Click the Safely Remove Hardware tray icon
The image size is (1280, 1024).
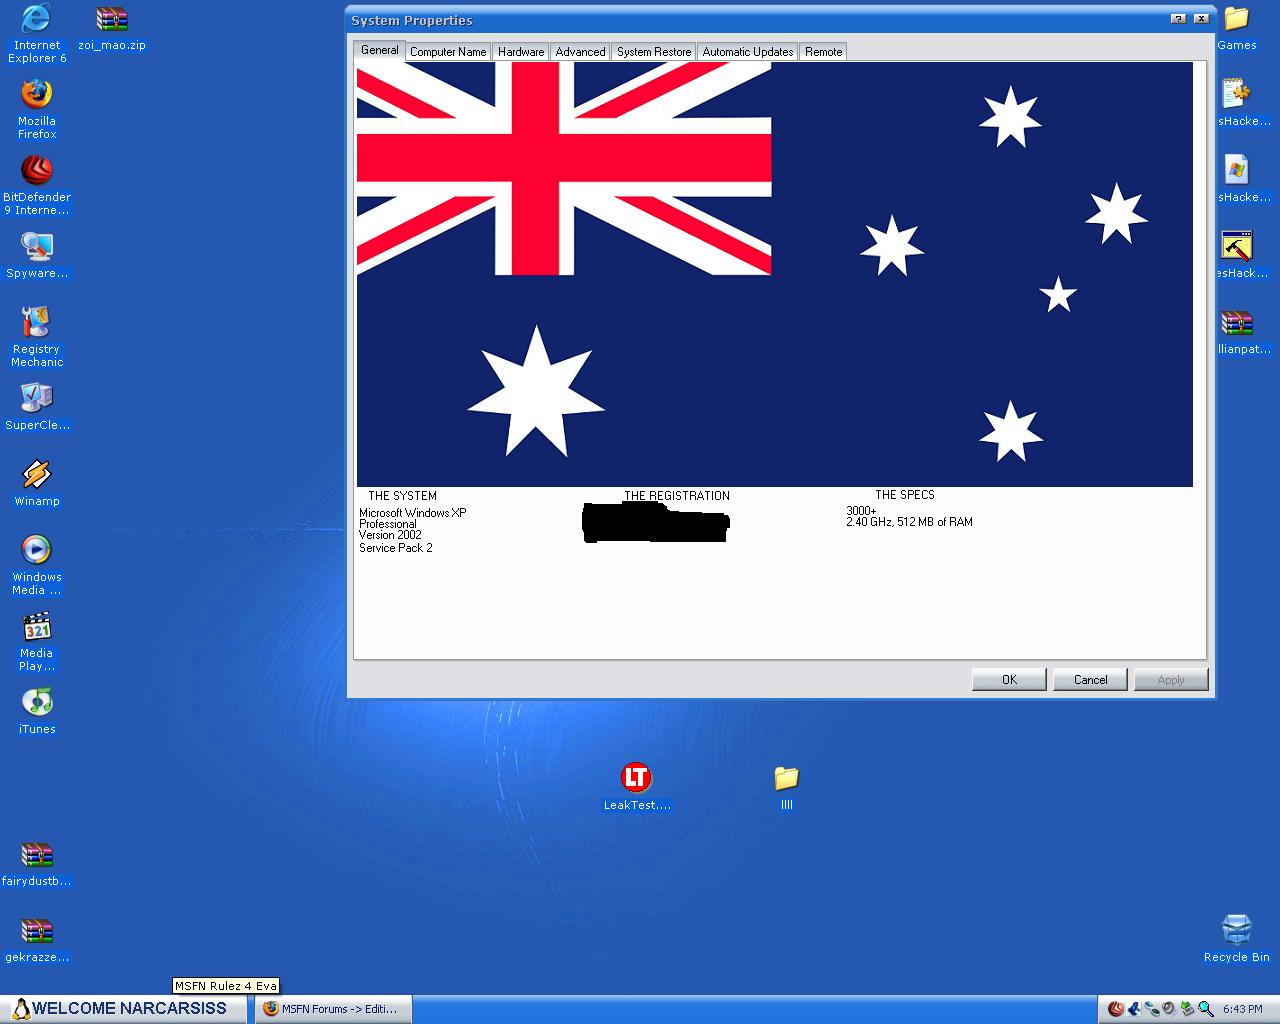(x=1187, y=1009)
